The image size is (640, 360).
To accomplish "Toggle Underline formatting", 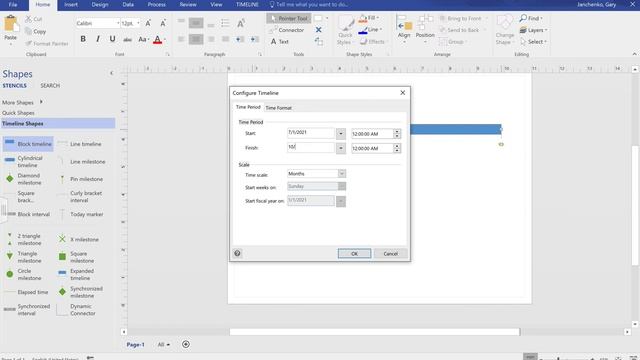I will tap(112, 39).
